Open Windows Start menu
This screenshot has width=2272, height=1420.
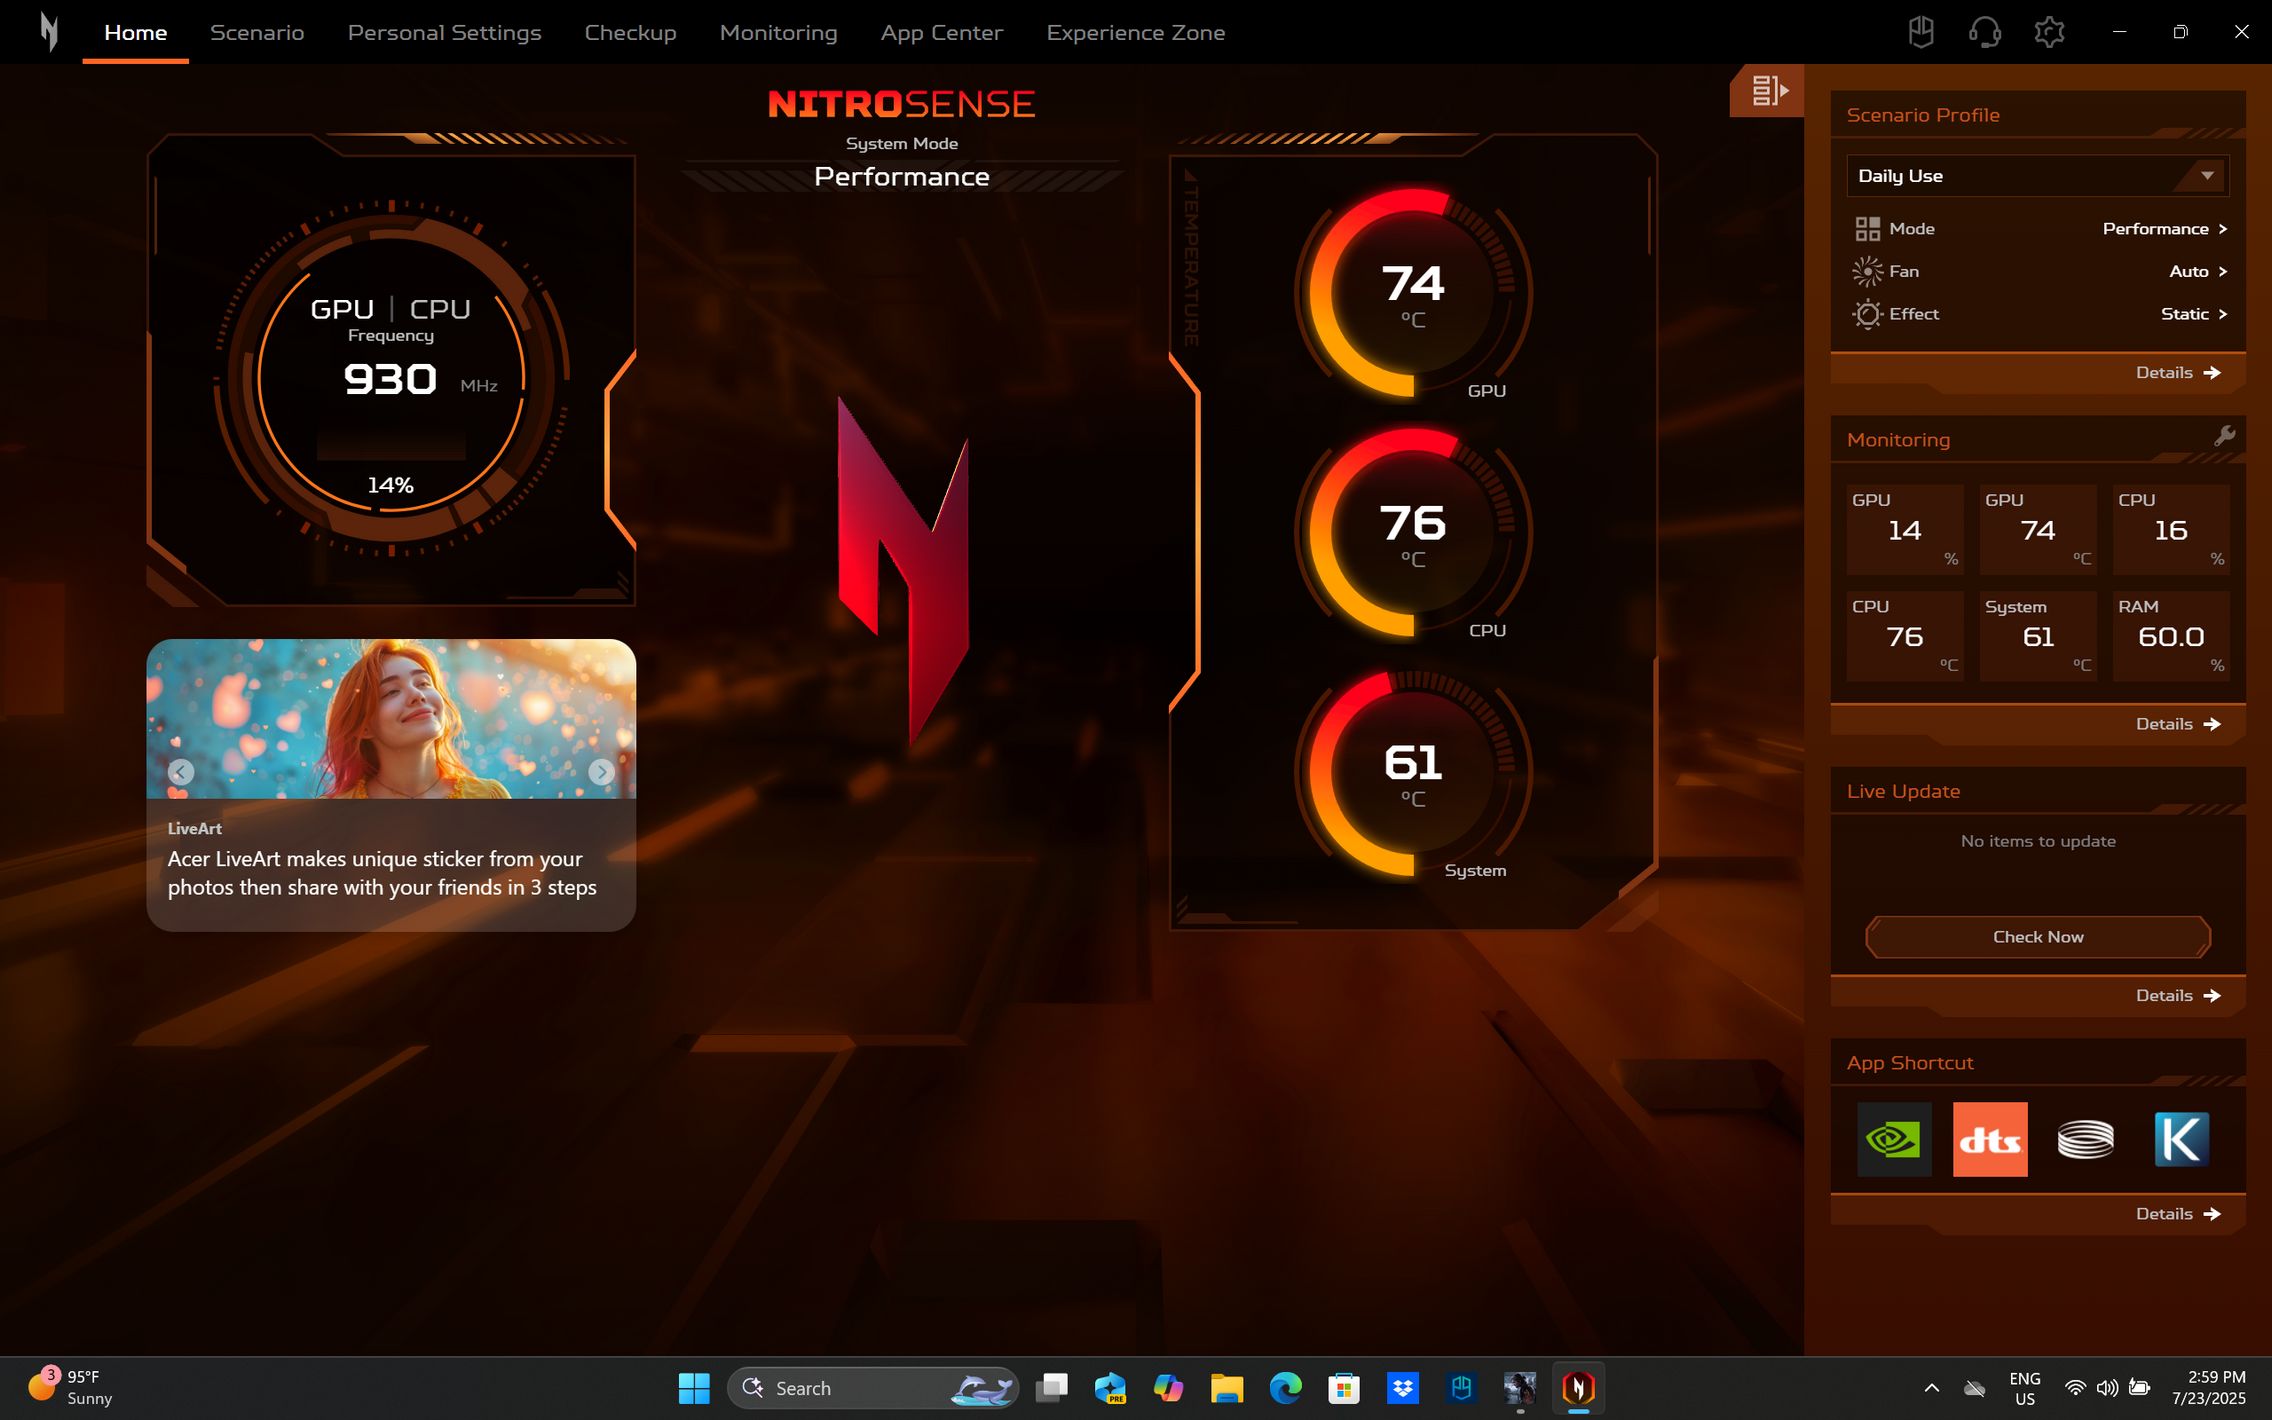tap(694, 1388)
